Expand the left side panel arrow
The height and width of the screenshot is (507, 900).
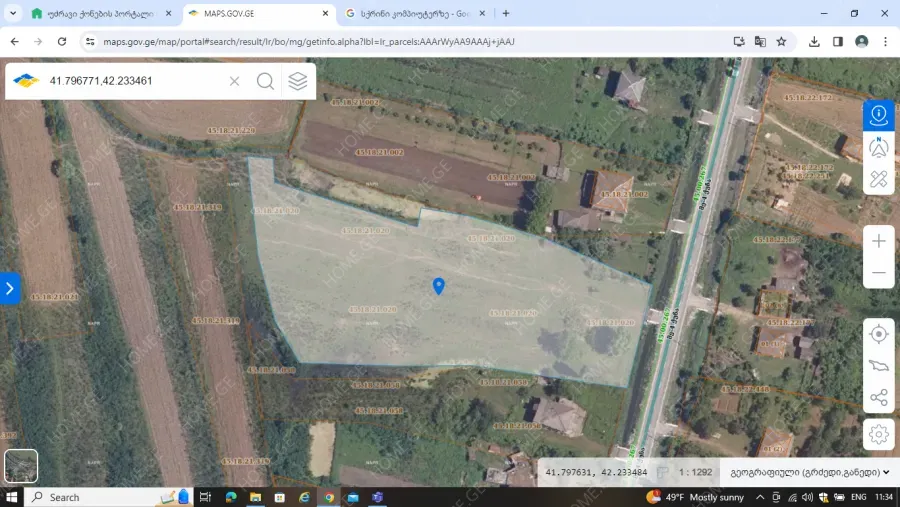click(9, 289)
